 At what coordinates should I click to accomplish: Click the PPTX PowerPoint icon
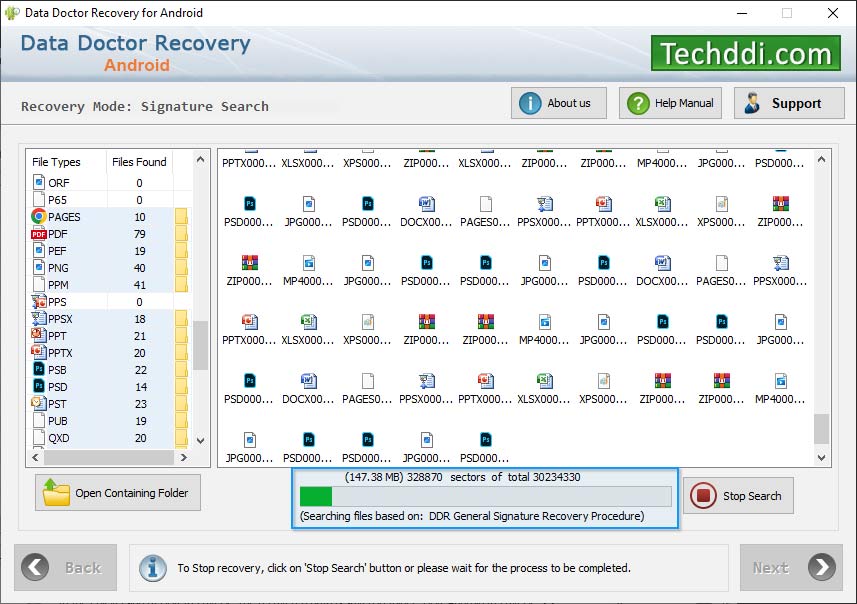coord(39,352)
